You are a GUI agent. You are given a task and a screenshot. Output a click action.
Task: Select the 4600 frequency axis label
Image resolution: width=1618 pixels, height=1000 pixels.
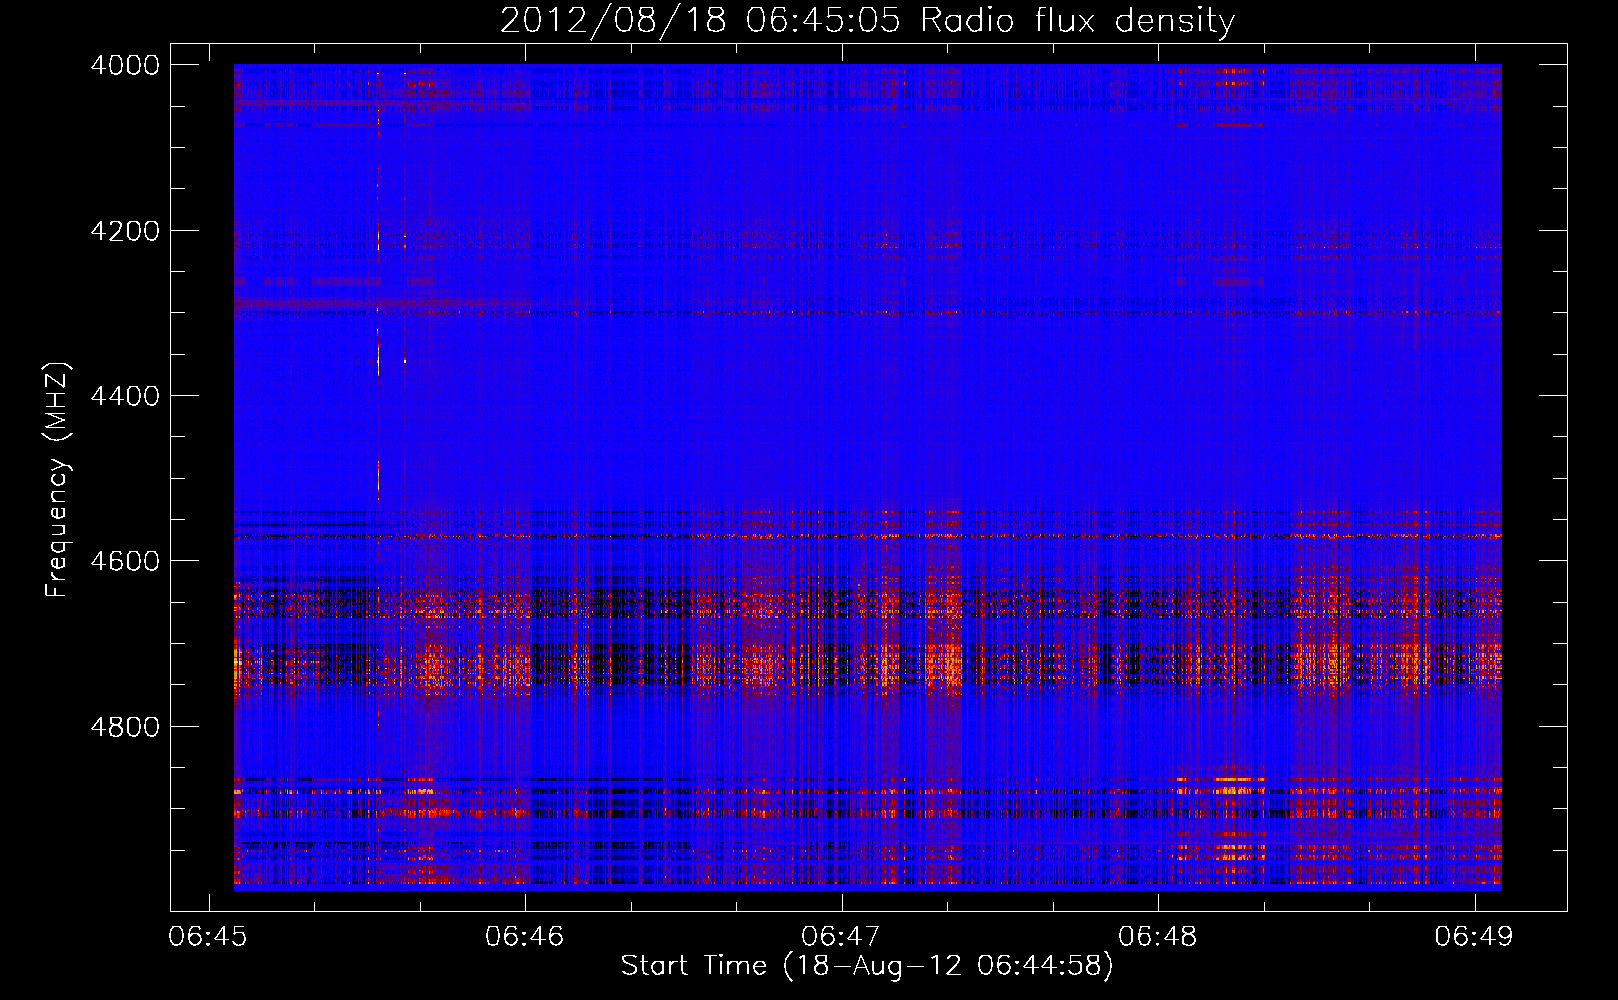pyautogui.click(x=125, y=561)
